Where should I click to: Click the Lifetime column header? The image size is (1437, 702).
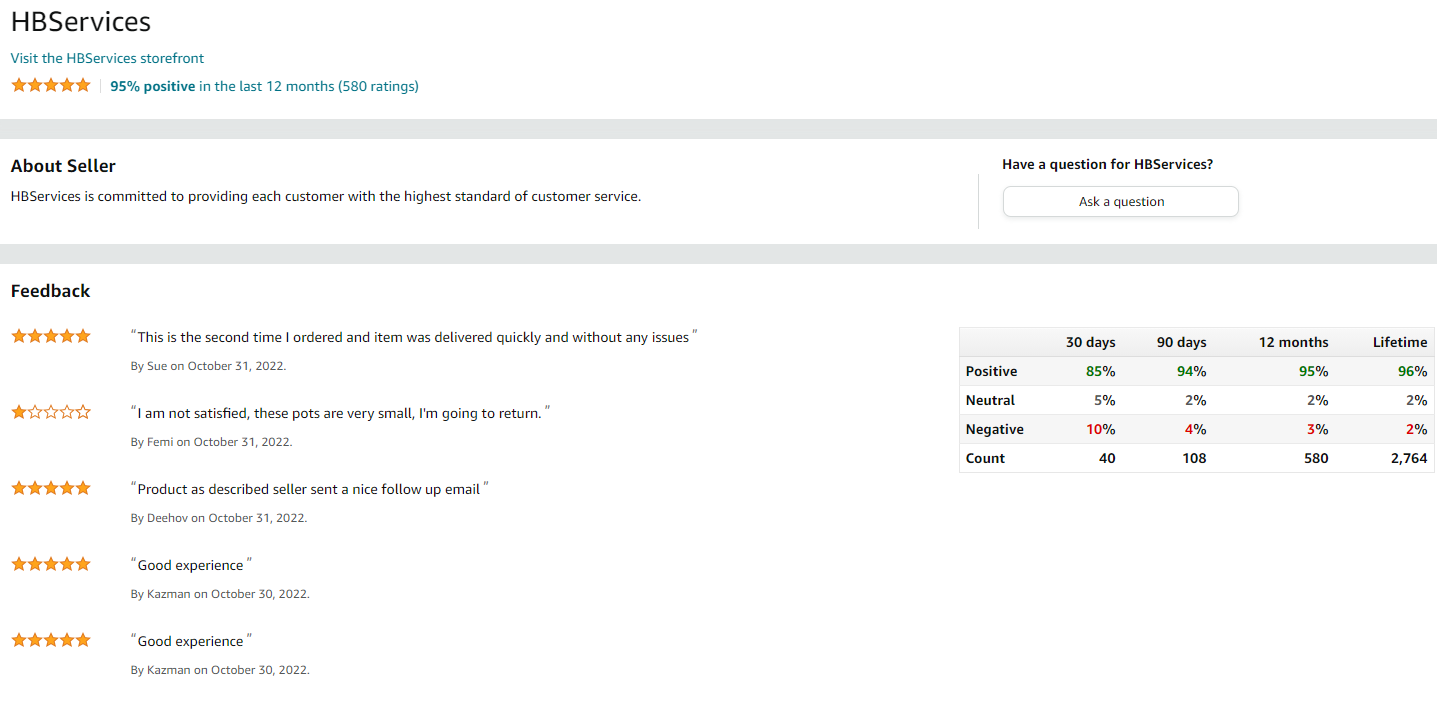tap(1400, 342)
